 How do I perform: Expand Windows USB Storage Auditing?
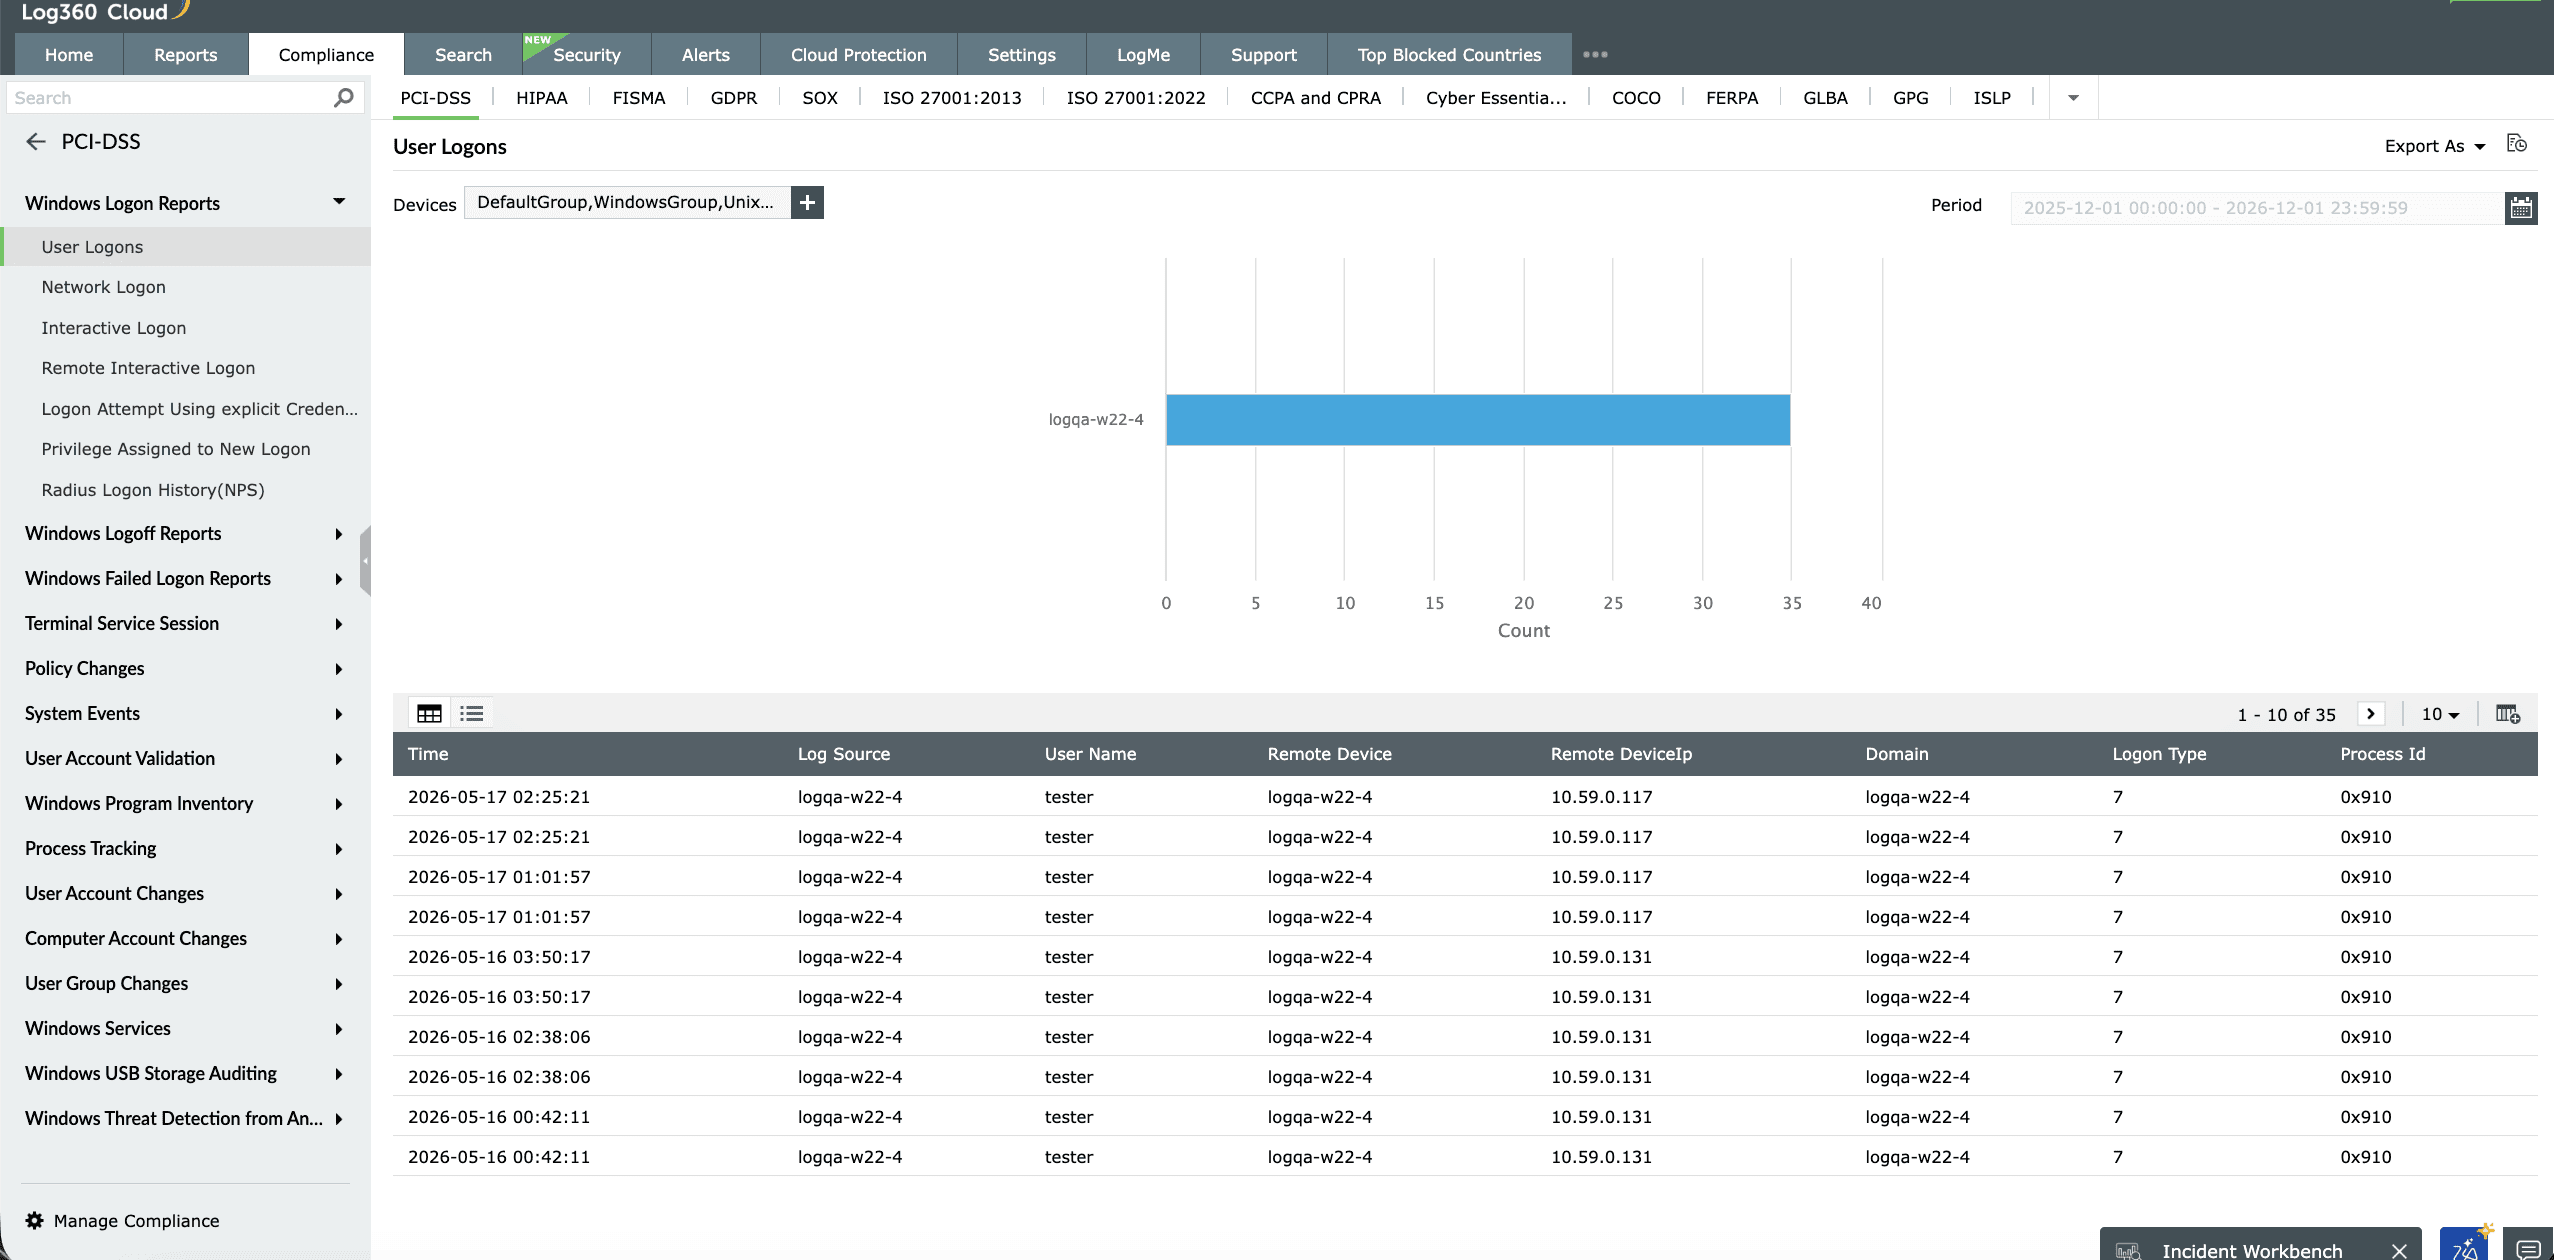pos(339,1074)
